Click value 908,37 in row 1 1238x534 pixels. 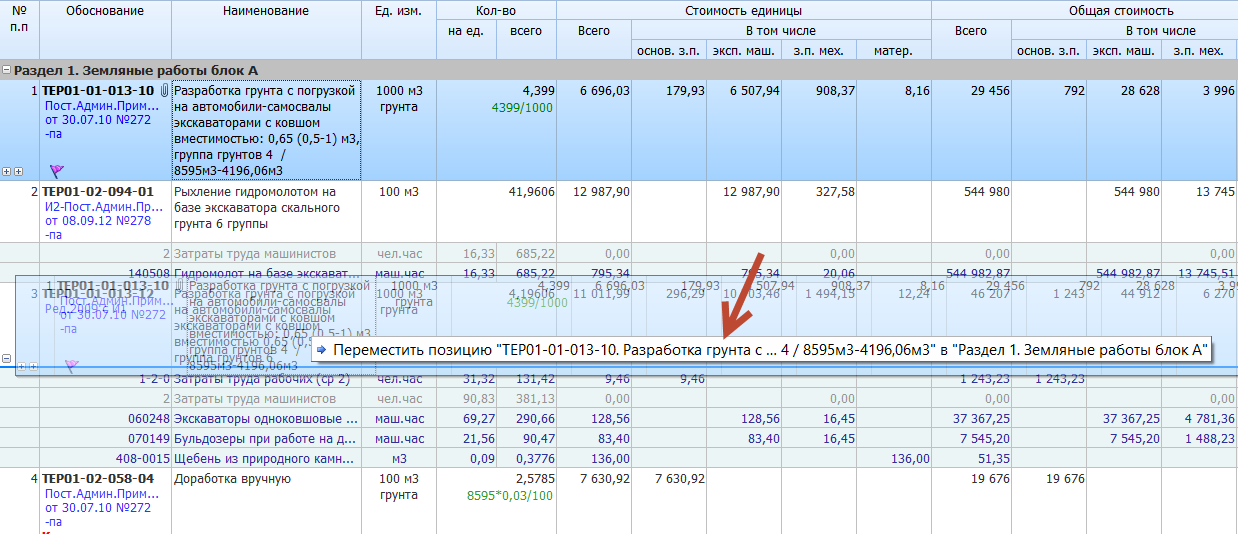[x=834, y=91]
